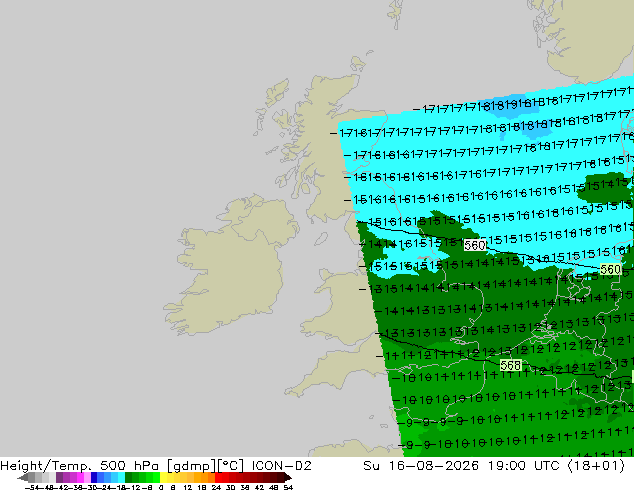Click the '560' contour label near the right edge

[x=611, y=269]
